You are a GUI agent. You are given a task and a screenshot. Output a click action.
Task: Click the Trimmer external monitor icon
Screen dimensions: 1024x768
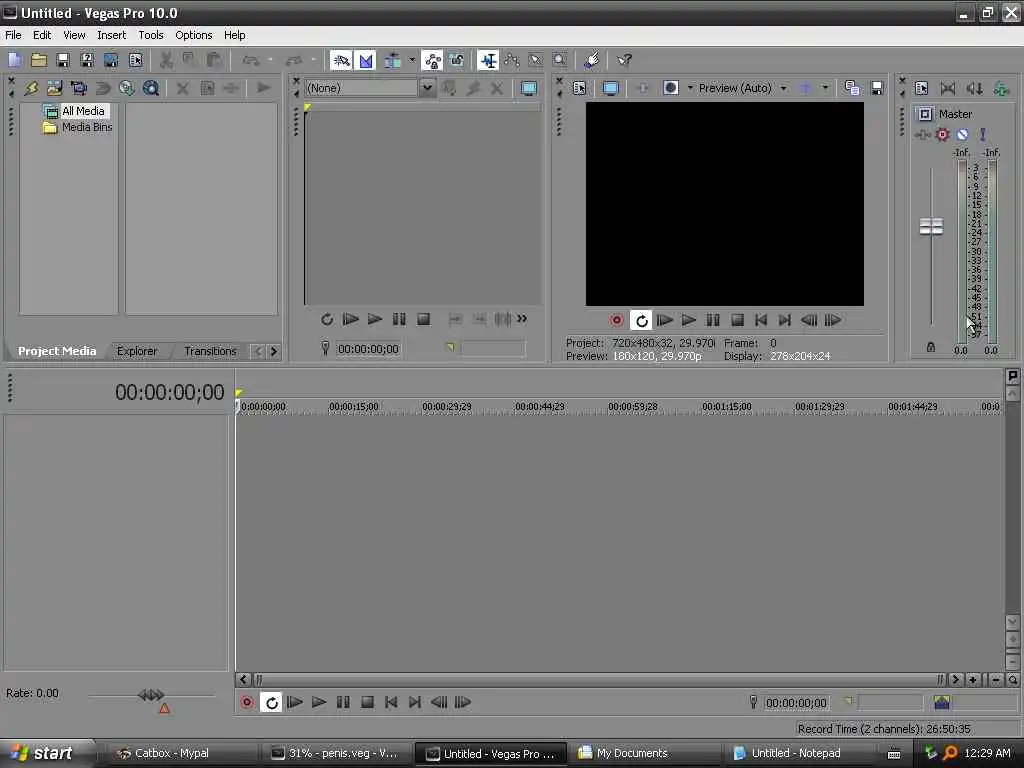click(x=528, y=88)
